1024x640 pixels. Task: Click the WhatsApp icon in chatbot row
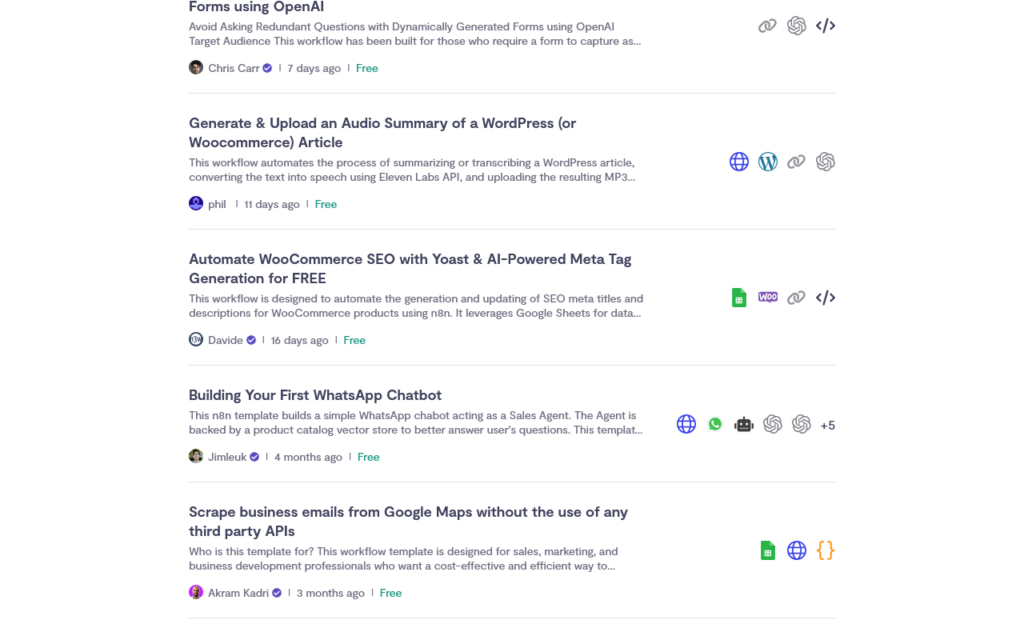coord(715,424)
